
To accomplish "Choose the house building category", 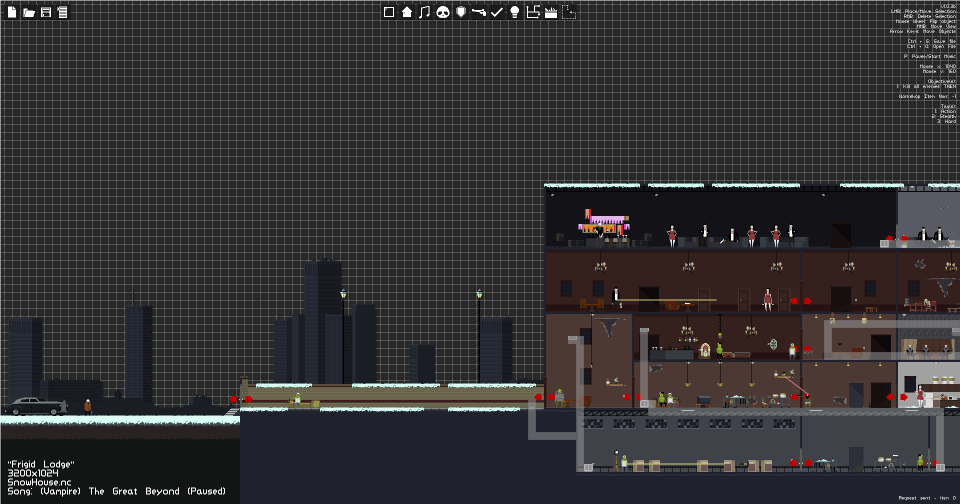I will point(407,12).
